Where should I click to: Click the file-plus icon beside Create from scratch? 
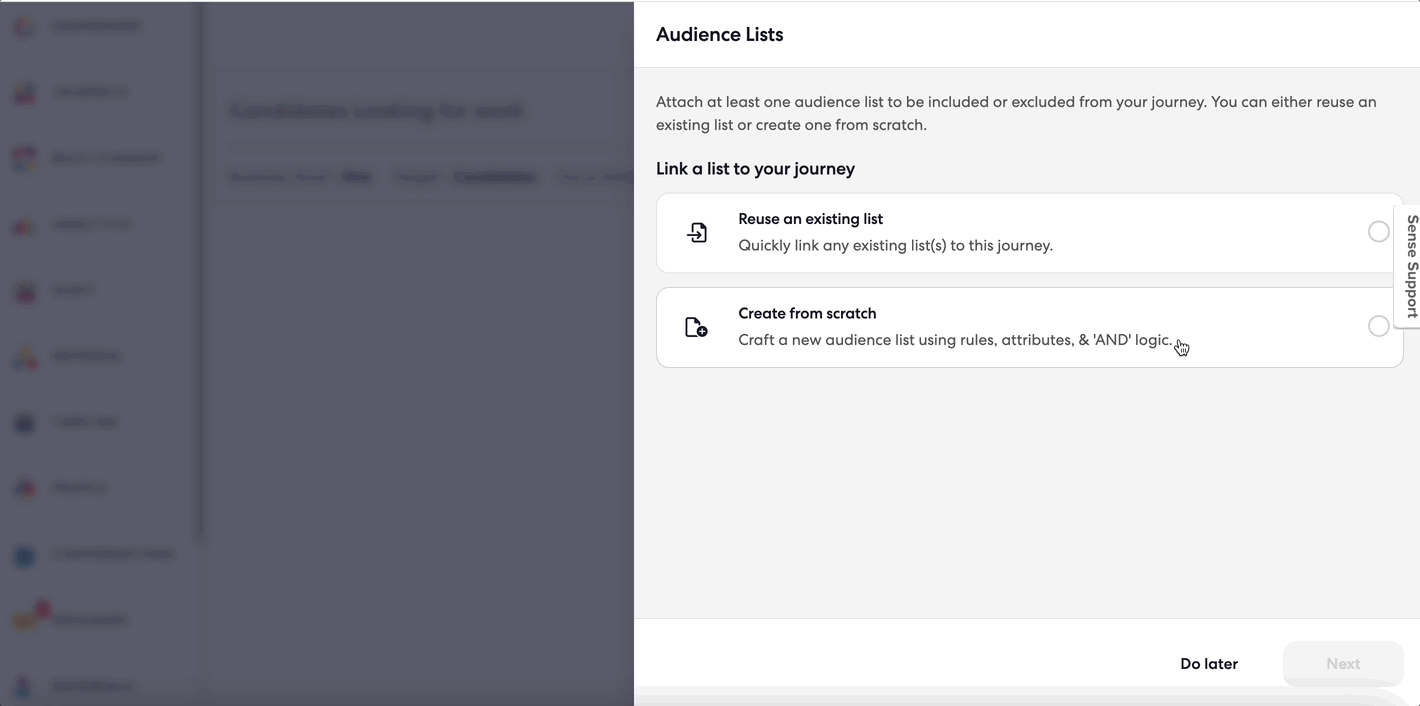point(696,327)
